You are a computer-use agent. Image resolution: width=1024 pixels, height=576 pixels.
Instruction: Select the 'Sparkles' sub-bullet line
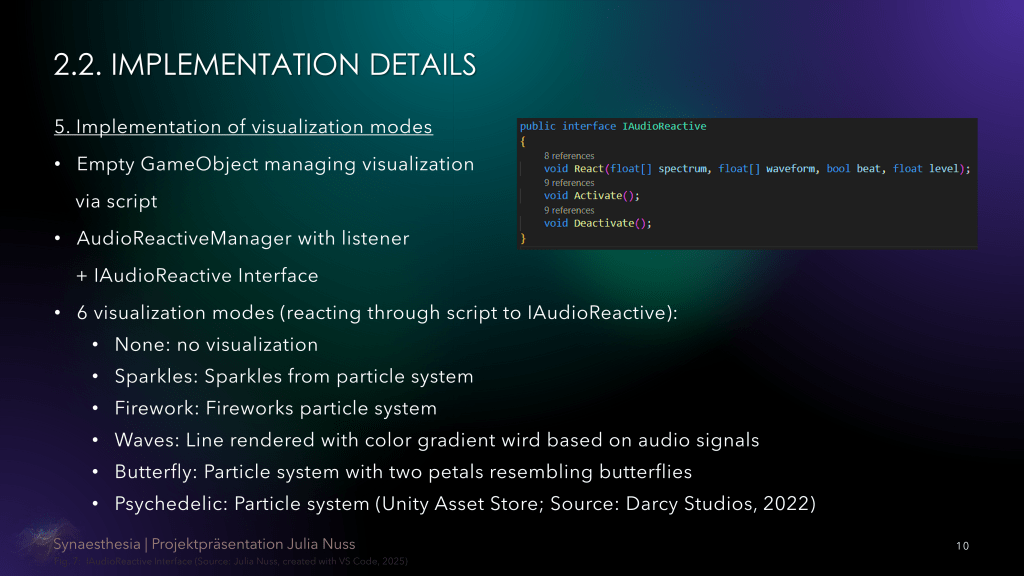tap(294, 377)
